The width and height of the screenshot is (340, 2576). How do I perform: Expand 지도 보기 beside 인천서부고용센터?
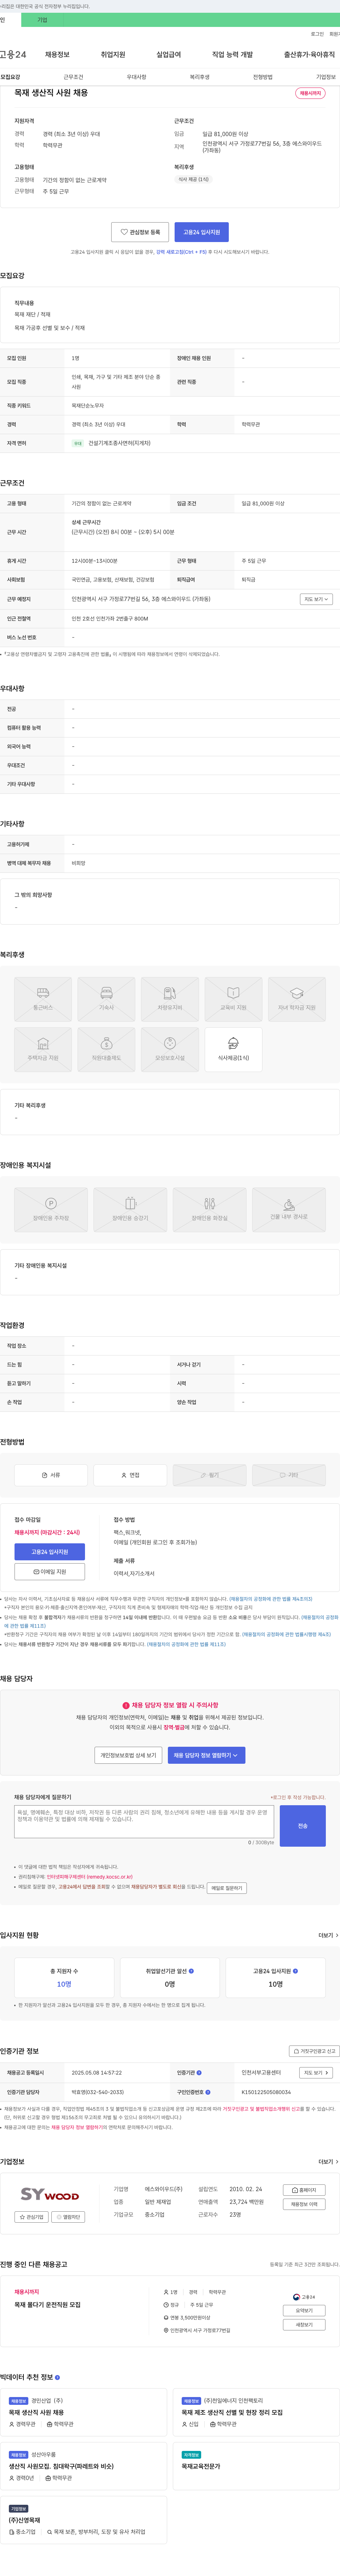316,2073
